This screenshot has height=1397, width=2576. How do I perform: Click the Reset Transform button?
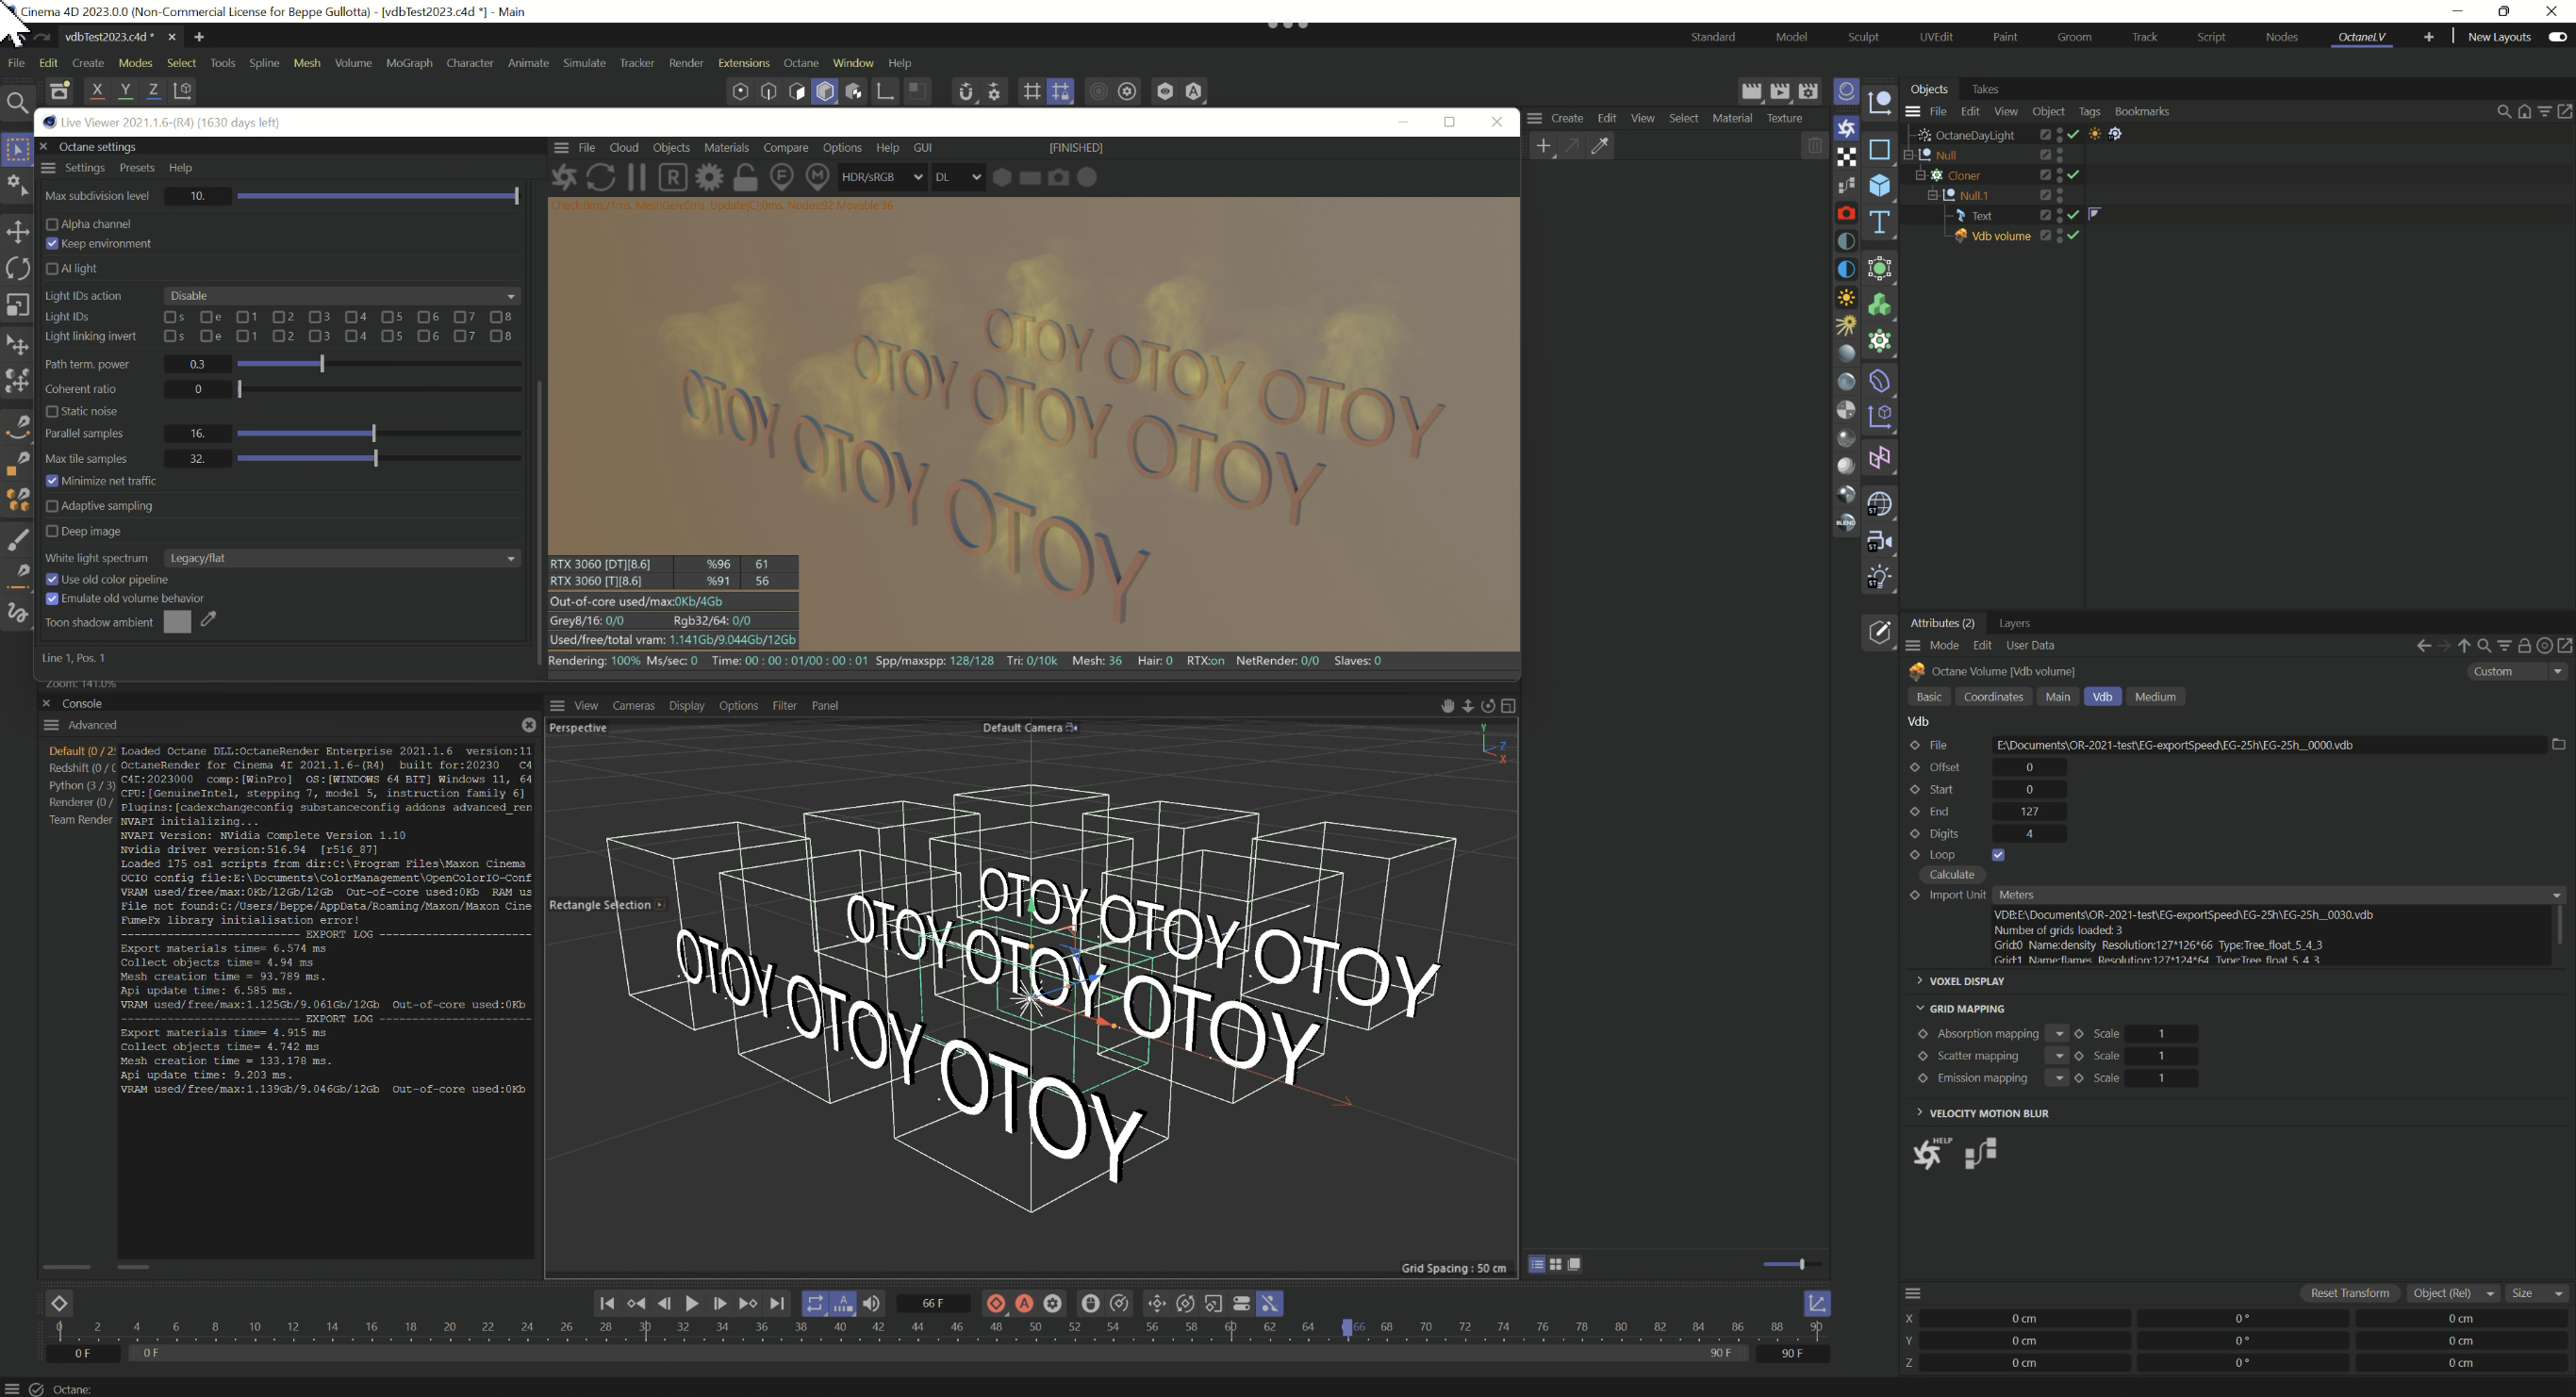click(x=2349, y=1293)
